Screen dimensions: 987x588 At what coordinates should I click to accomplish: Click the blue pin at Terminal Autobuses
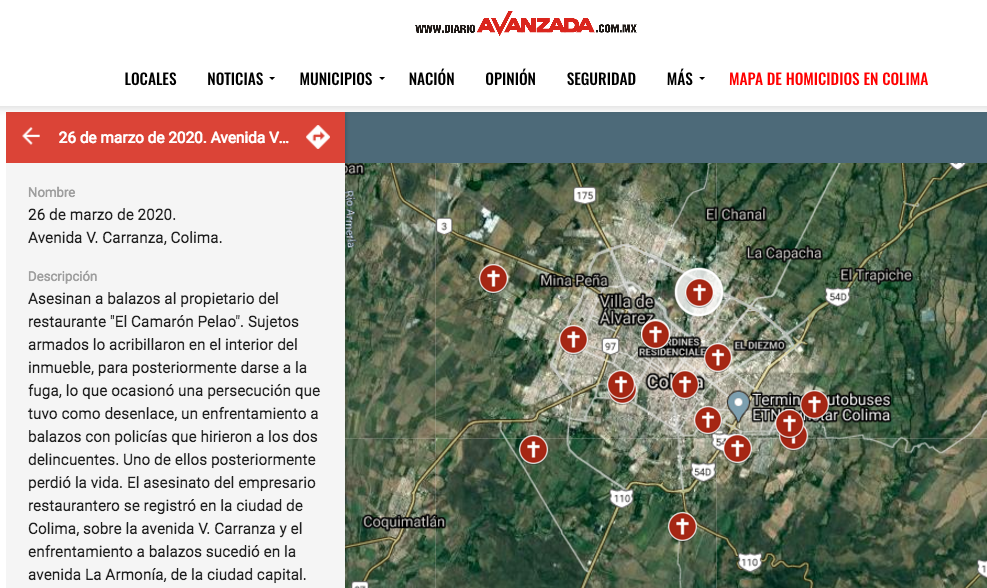[738, 404]
